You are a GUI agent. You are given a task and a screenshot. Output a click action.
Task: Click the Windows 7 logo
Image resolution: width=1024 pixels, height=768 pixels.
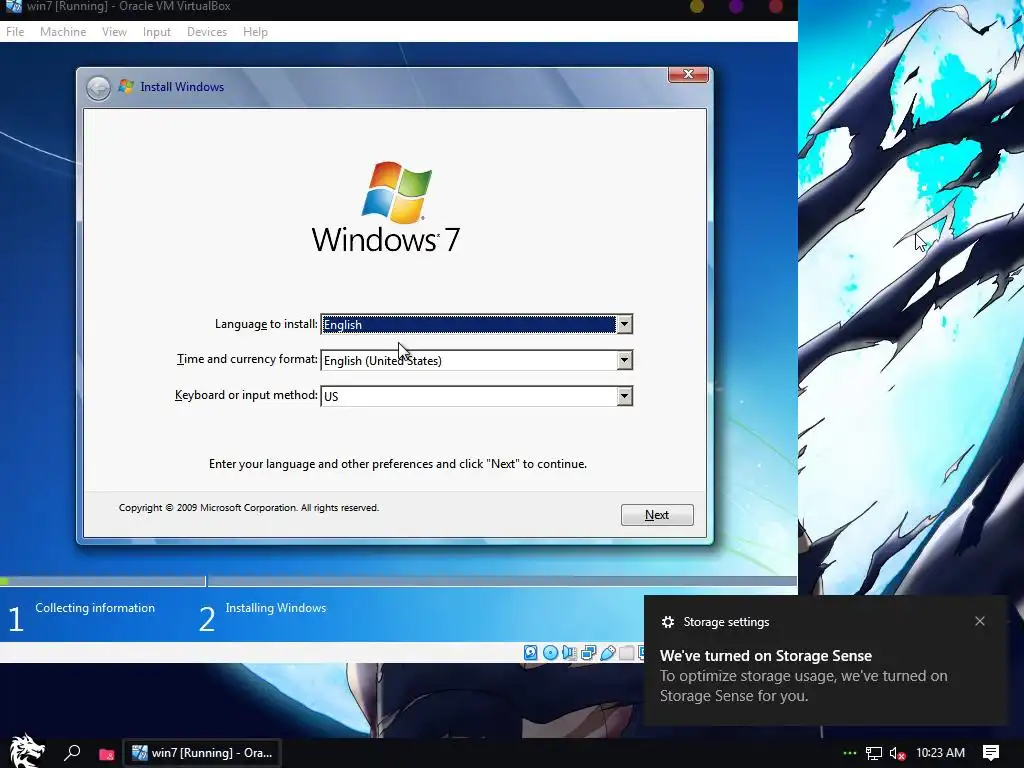tap(386, 208)
